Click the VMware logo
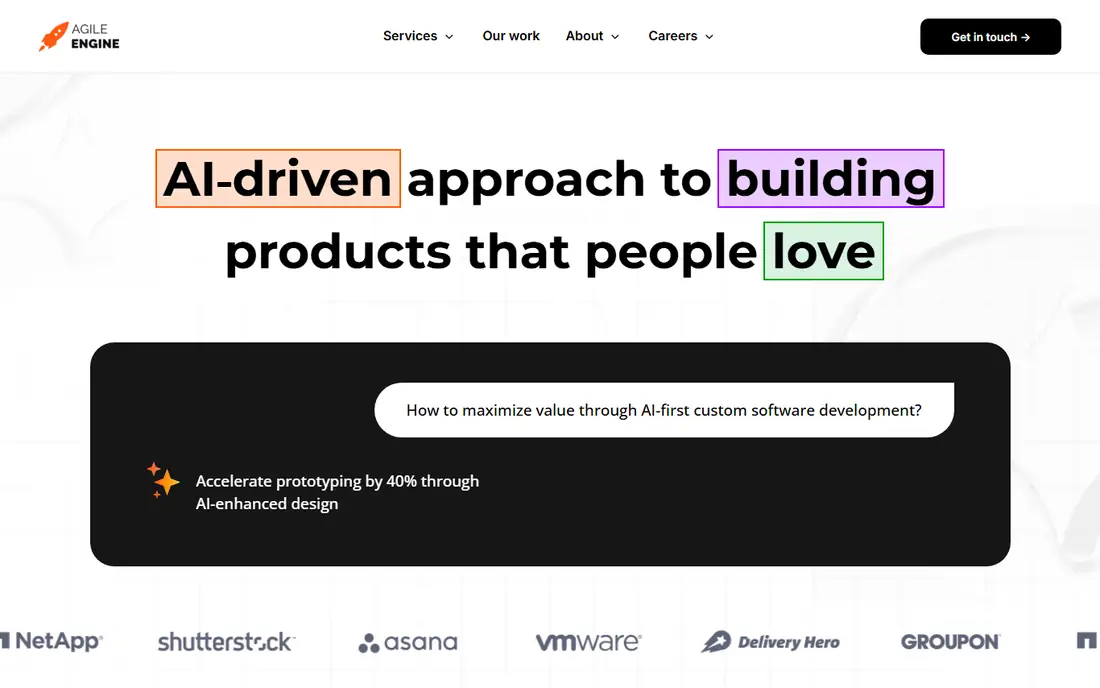The height and width of the screenshot is (688, 1100). (x=589, y=642)
